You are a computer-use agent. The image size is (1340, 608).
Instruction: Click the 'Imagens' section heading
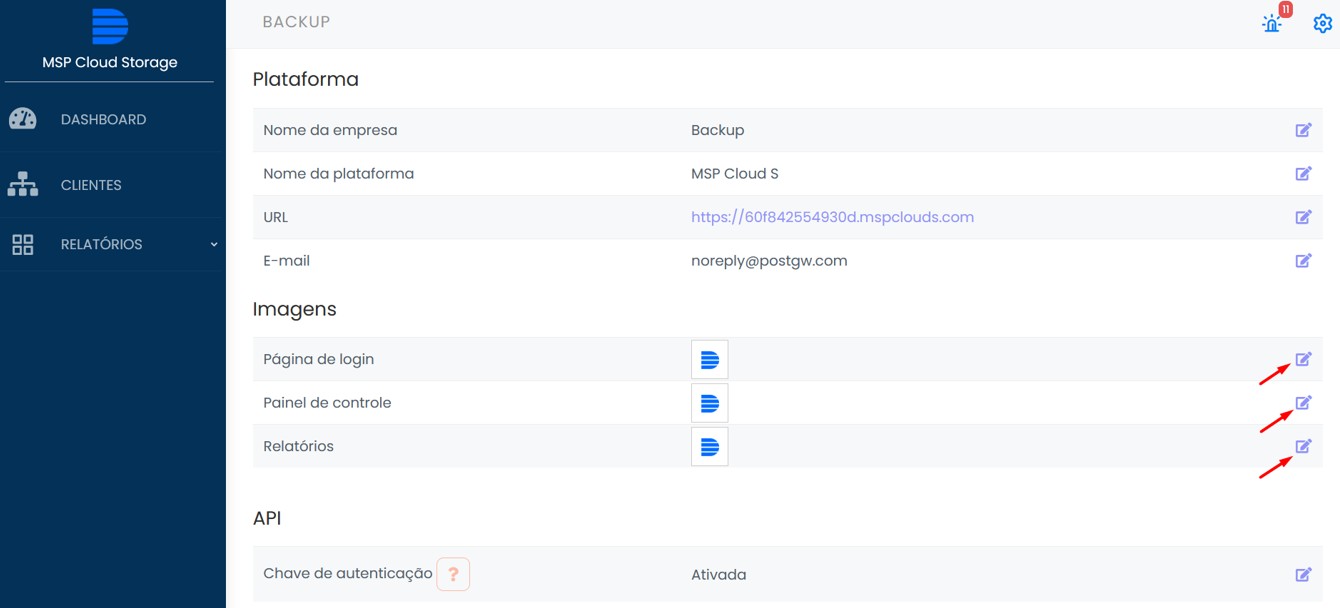pos(294,309)
